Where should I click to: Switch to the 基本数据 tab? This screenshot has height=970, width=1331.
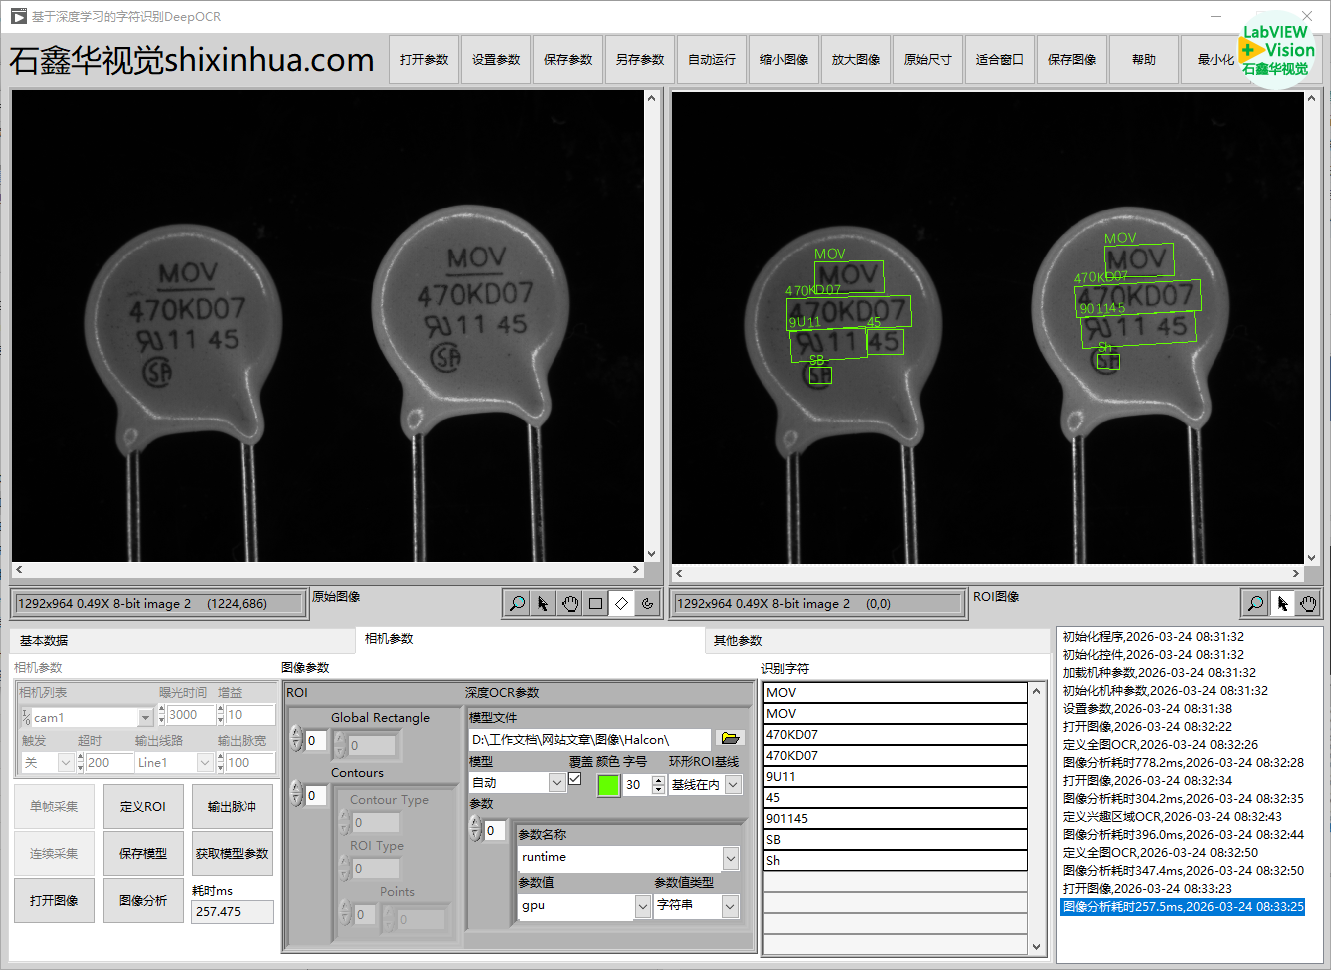(x=44, y=641)
